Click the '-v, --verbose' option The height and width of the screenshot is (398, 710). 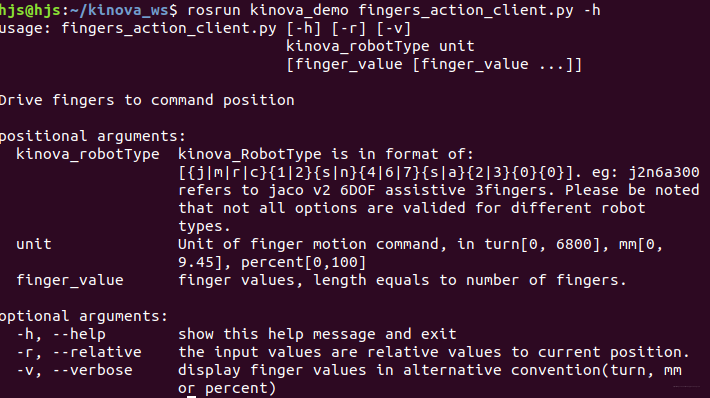point(75,370)
